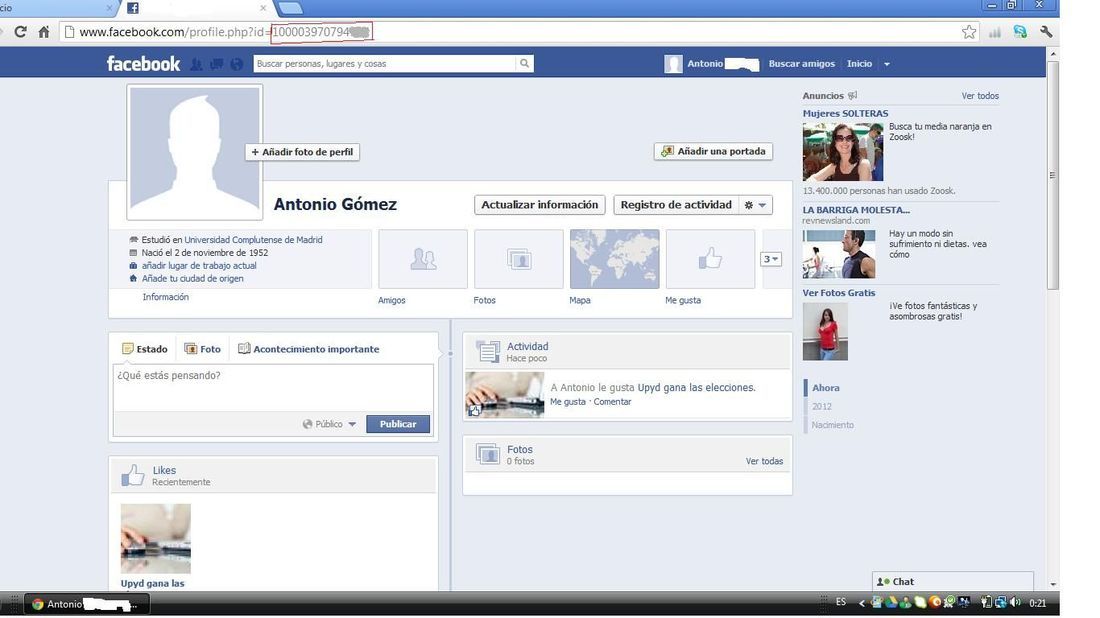Click the Facebook logo

143,64
